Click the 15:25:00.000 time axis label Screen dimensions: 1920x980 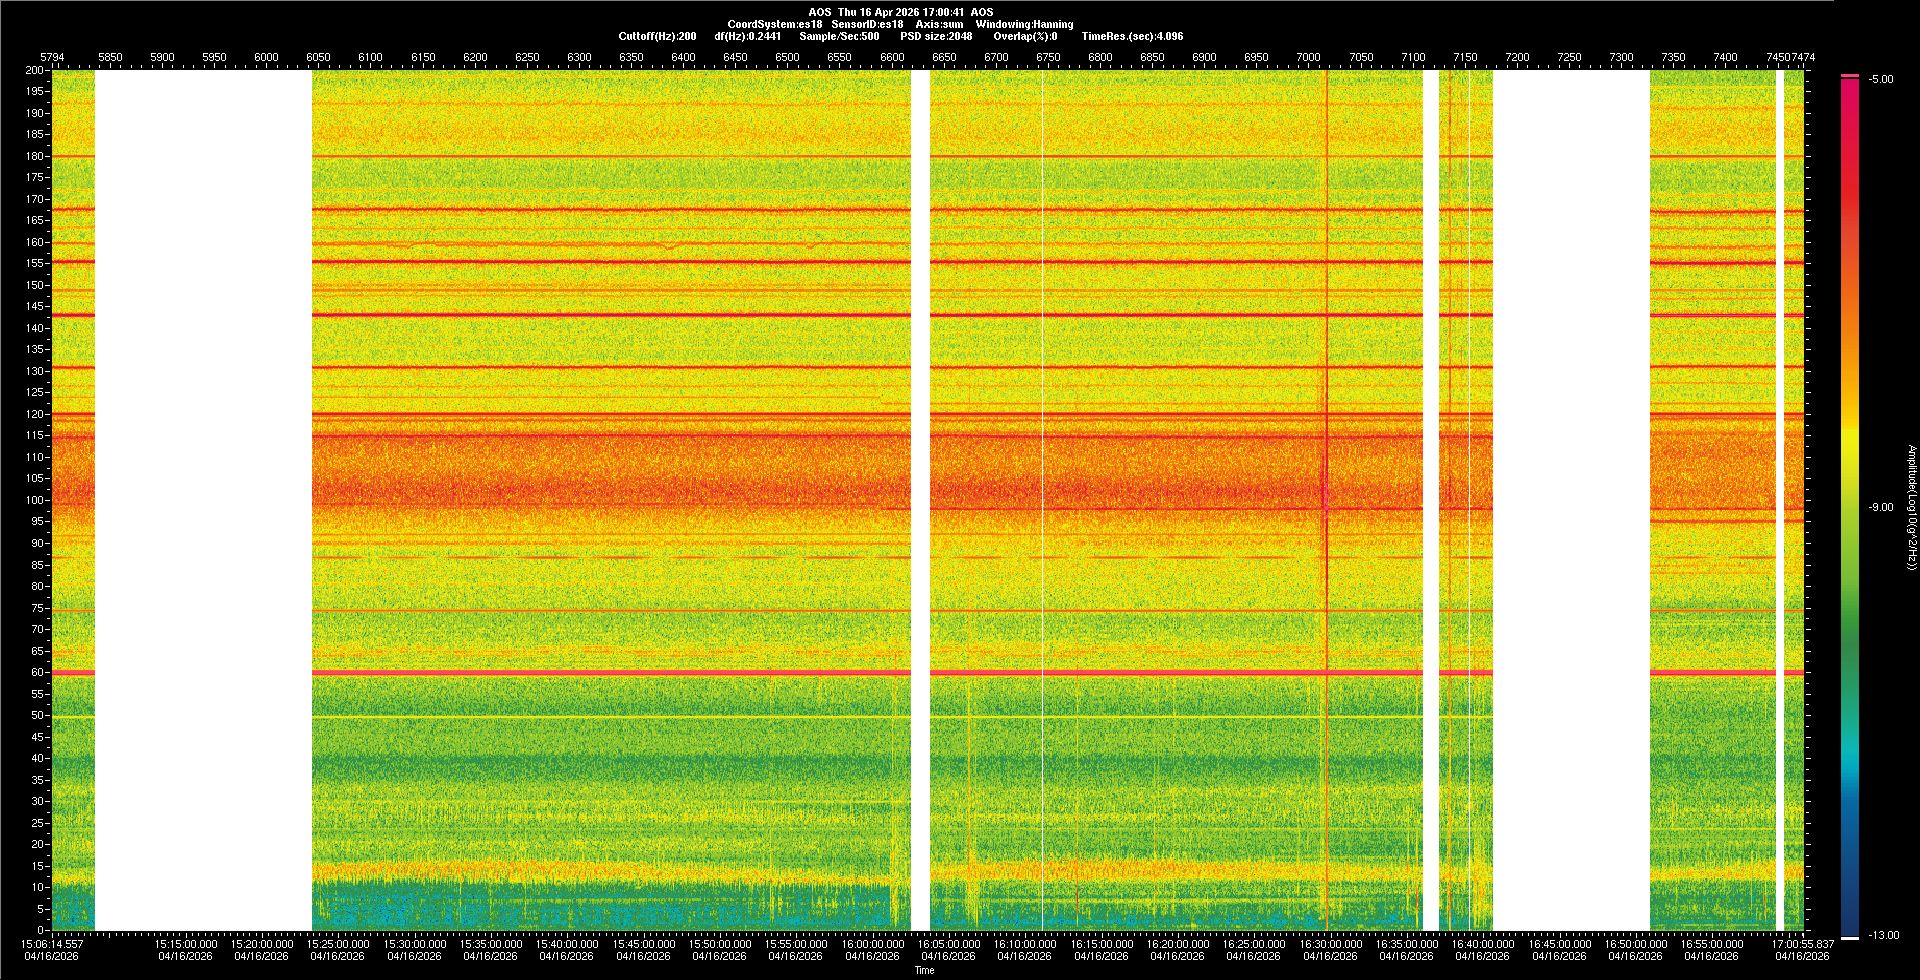tap(338, 944)
